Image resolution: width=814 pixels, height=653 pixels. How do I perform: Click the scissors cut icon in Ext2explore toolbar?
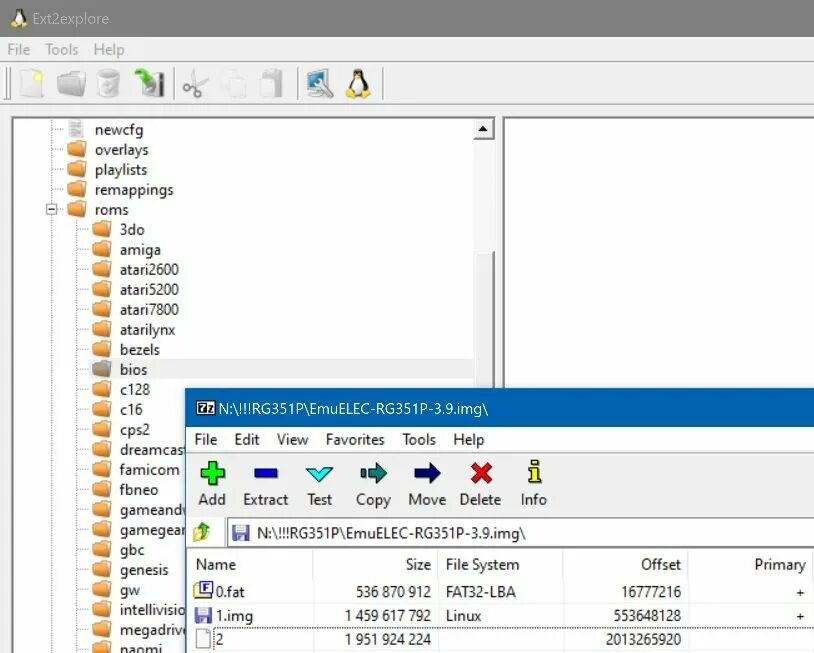[x=195, y=84]
